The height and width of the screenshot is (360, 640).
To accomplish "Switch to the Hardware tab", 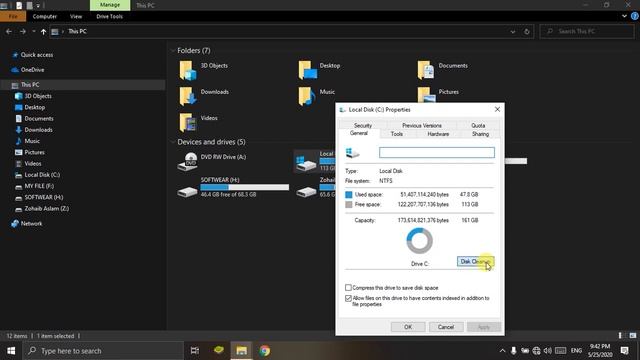I will click(438, 134).
